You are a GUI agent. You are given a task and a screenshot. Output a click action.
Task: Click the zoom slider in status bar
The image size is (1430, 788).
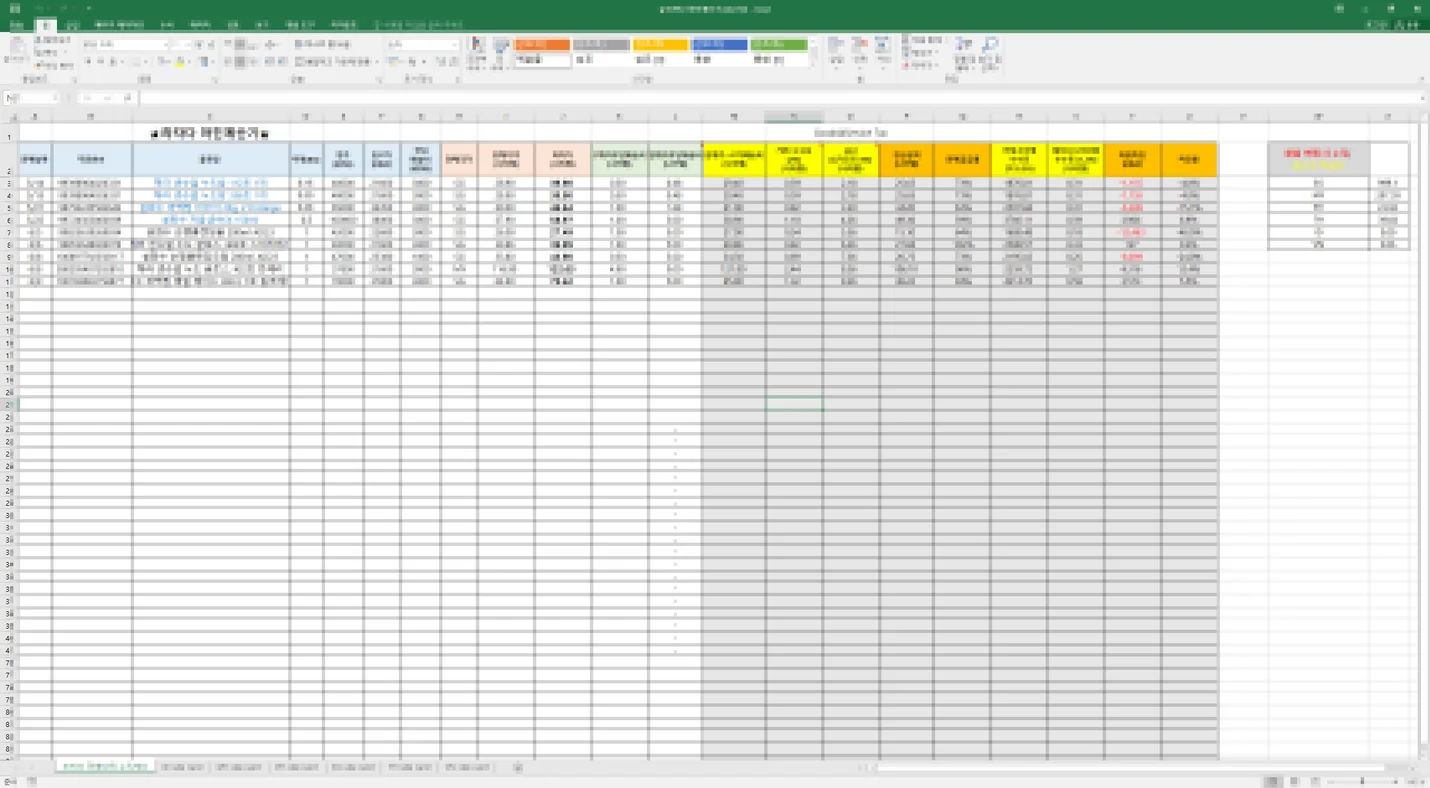click(x=1361, y=781)
